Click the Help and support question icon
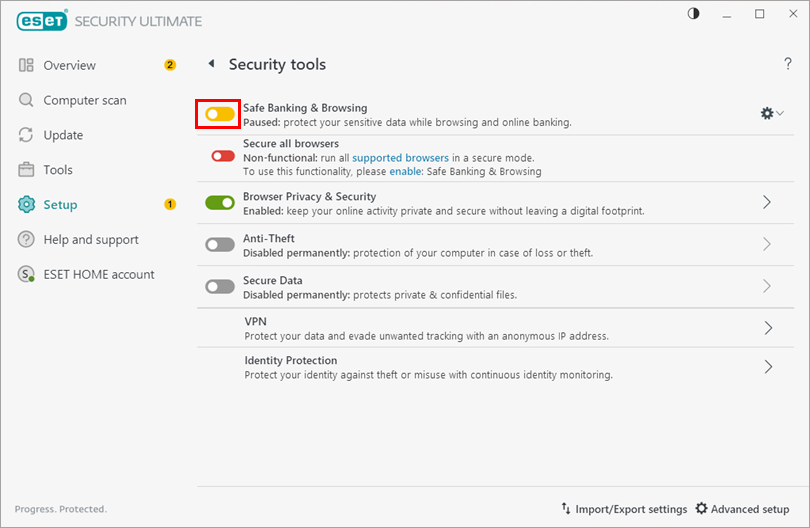This screenshot has height=528, width=810. click(x=27, y=240)
